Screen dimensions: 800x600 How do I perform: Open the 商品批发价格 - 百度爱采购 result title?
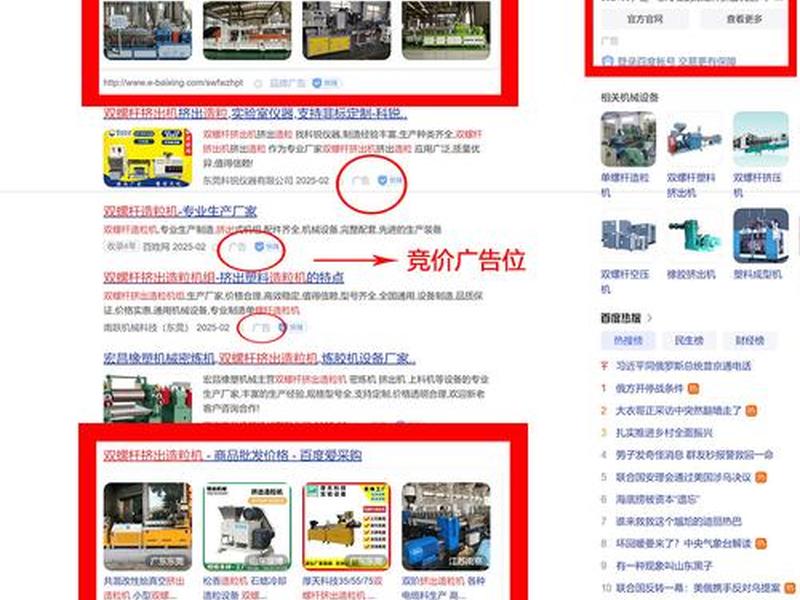(x=233, y=455)
